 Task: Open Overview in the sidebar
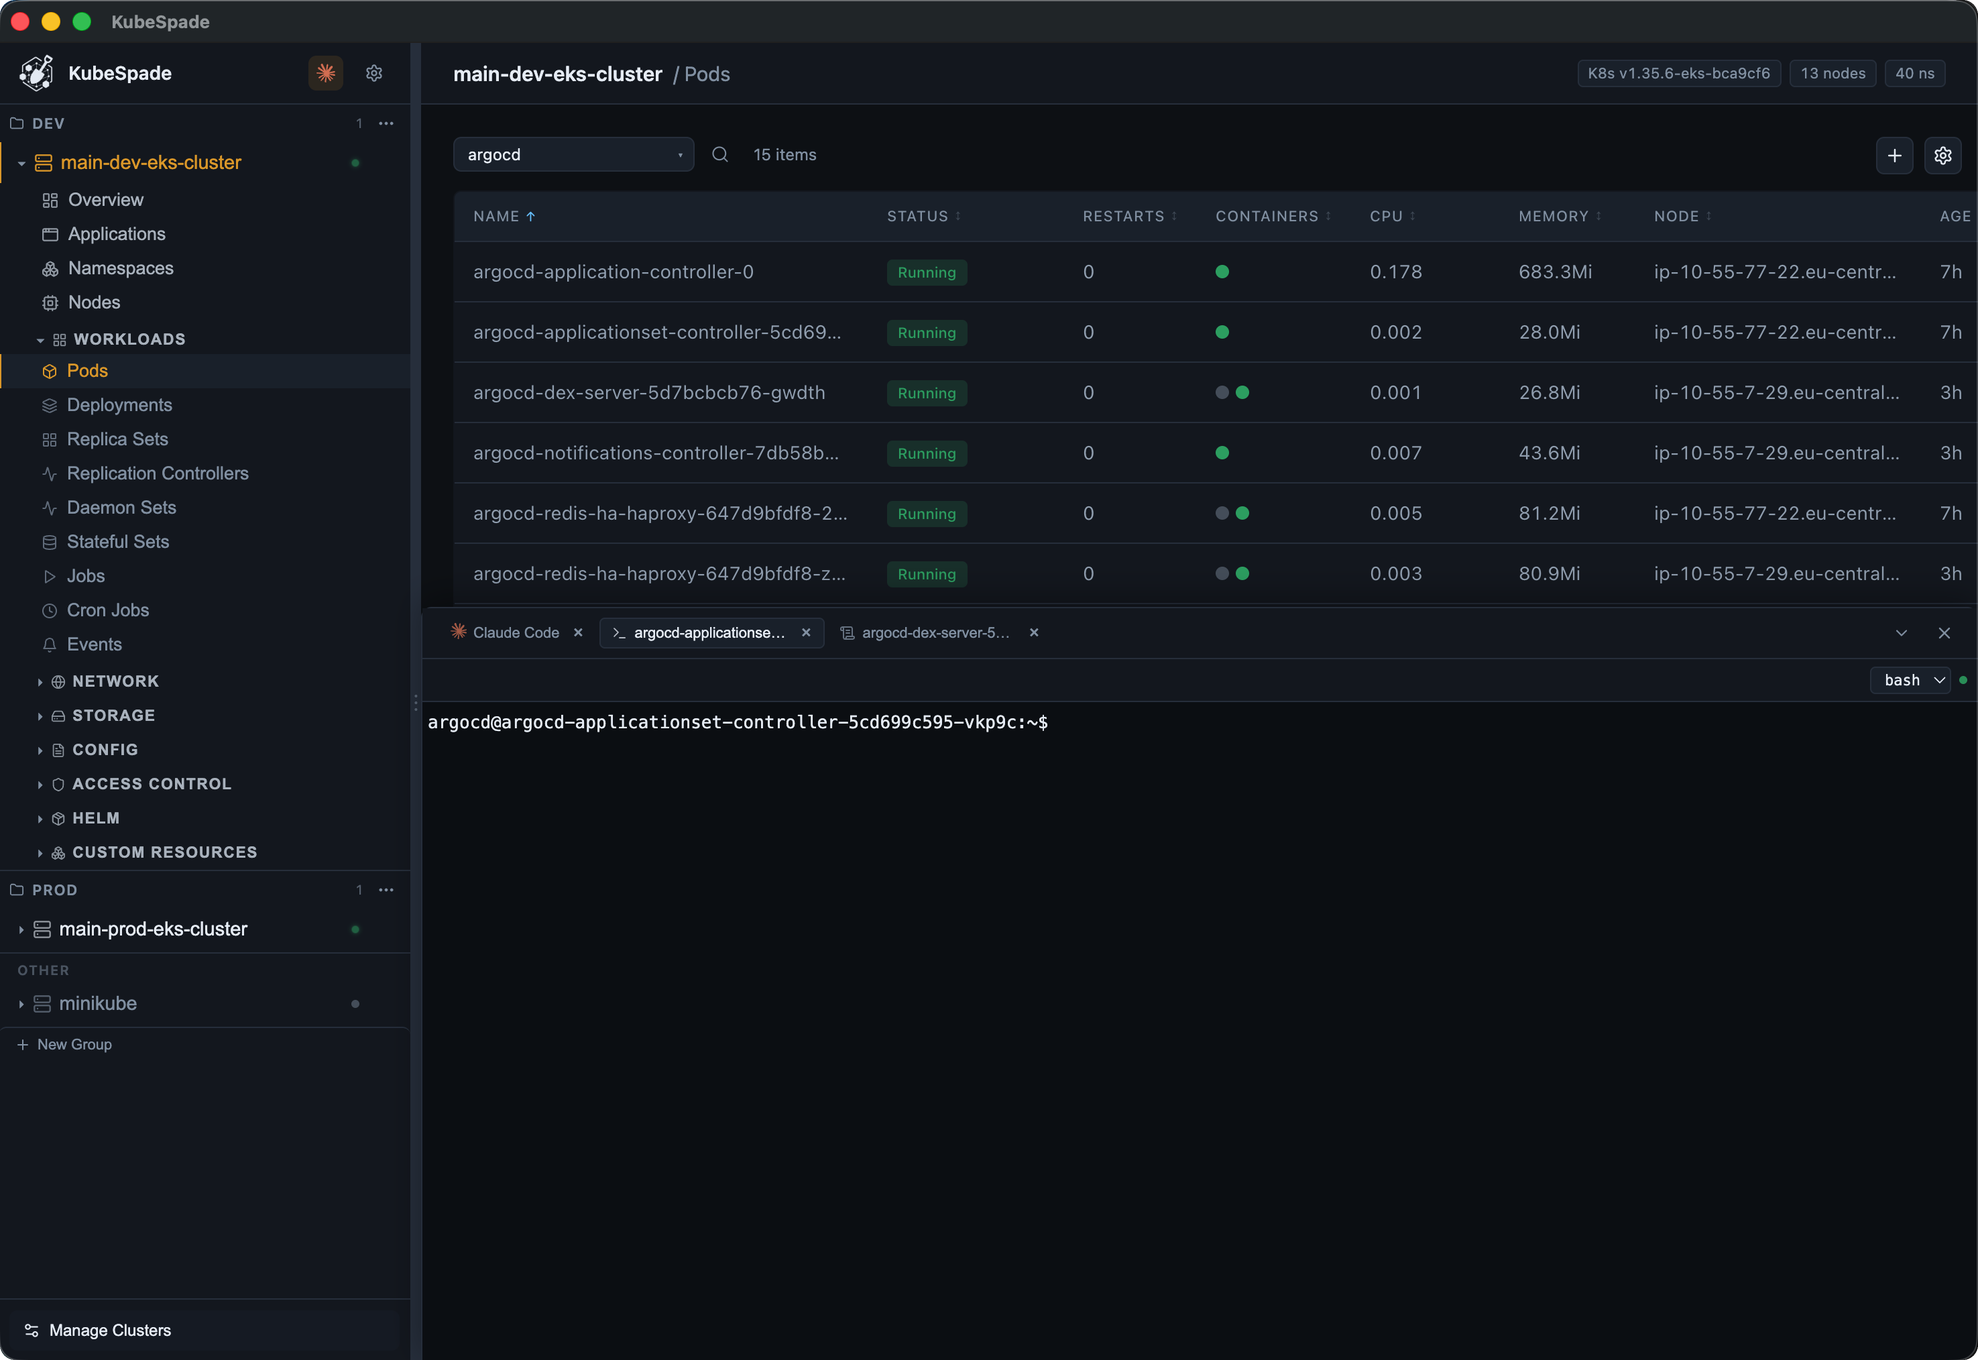click(105, 200)
